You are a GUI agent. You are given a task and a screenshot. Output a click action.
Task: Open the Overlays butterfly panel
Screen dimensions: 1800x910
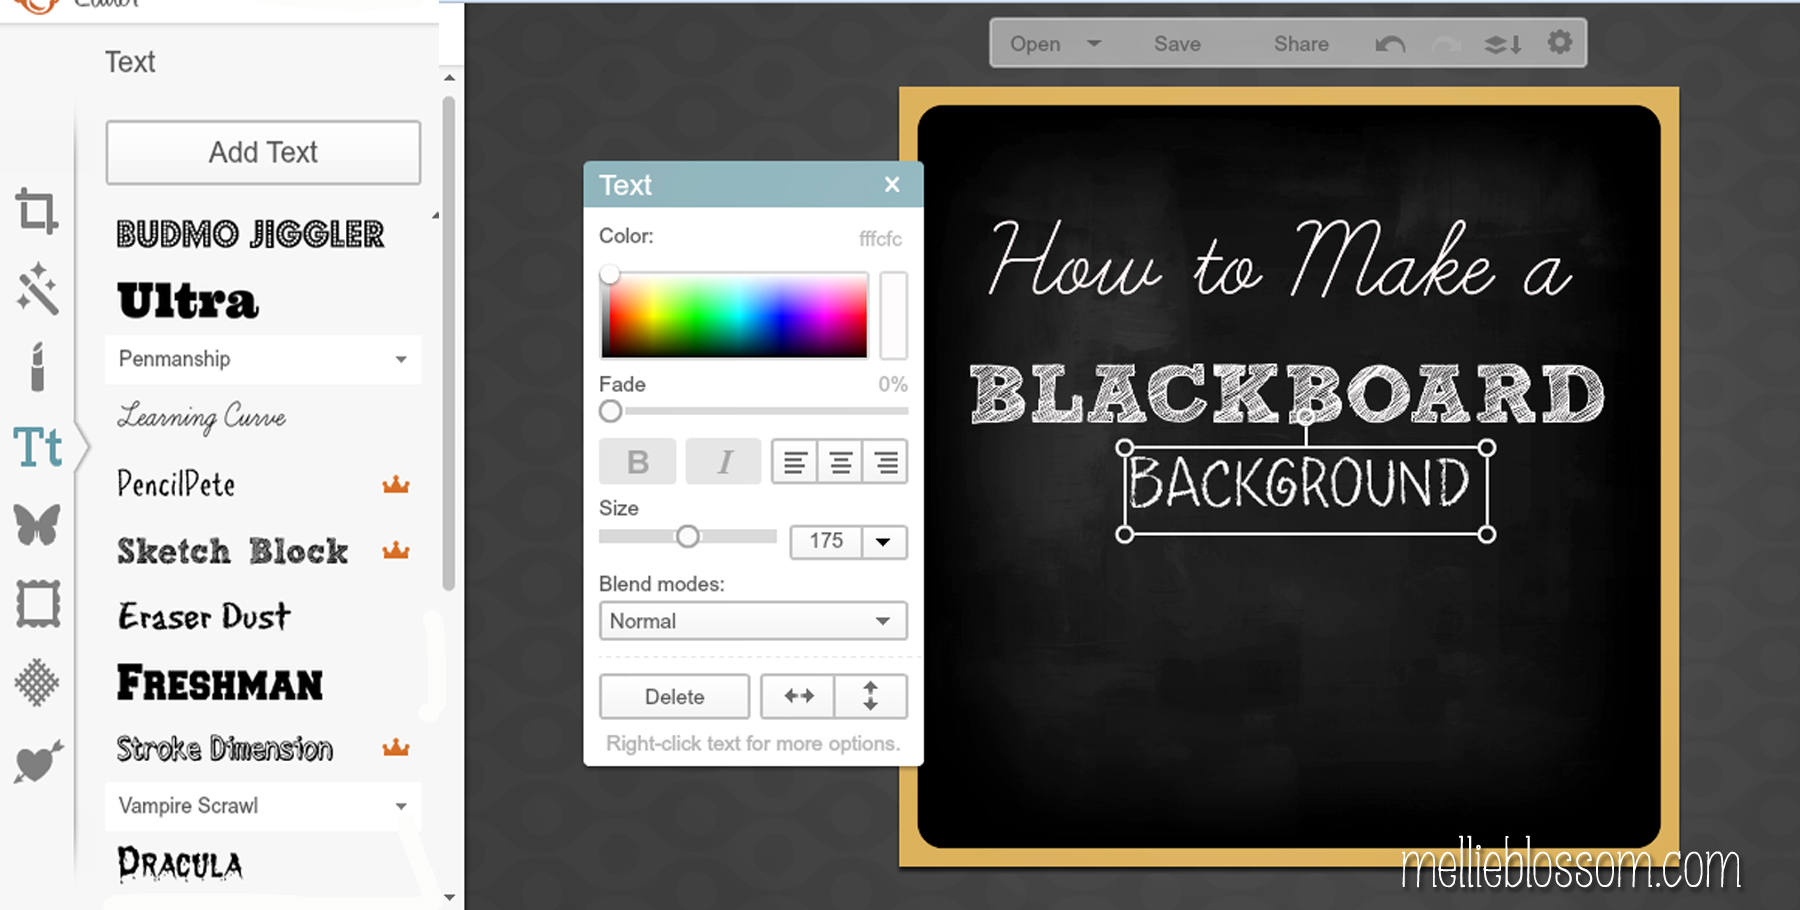tap(37, 525)
